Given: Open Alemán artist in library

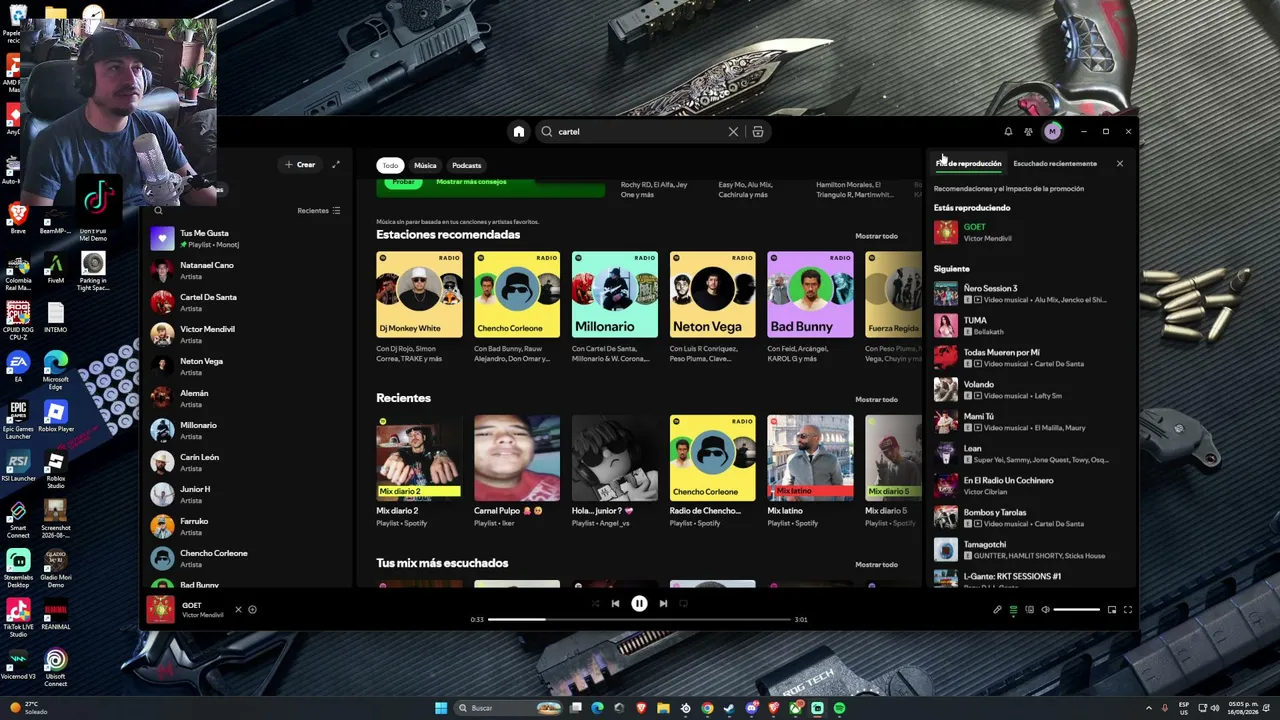Looking at the screenshot, I should 247,398.
